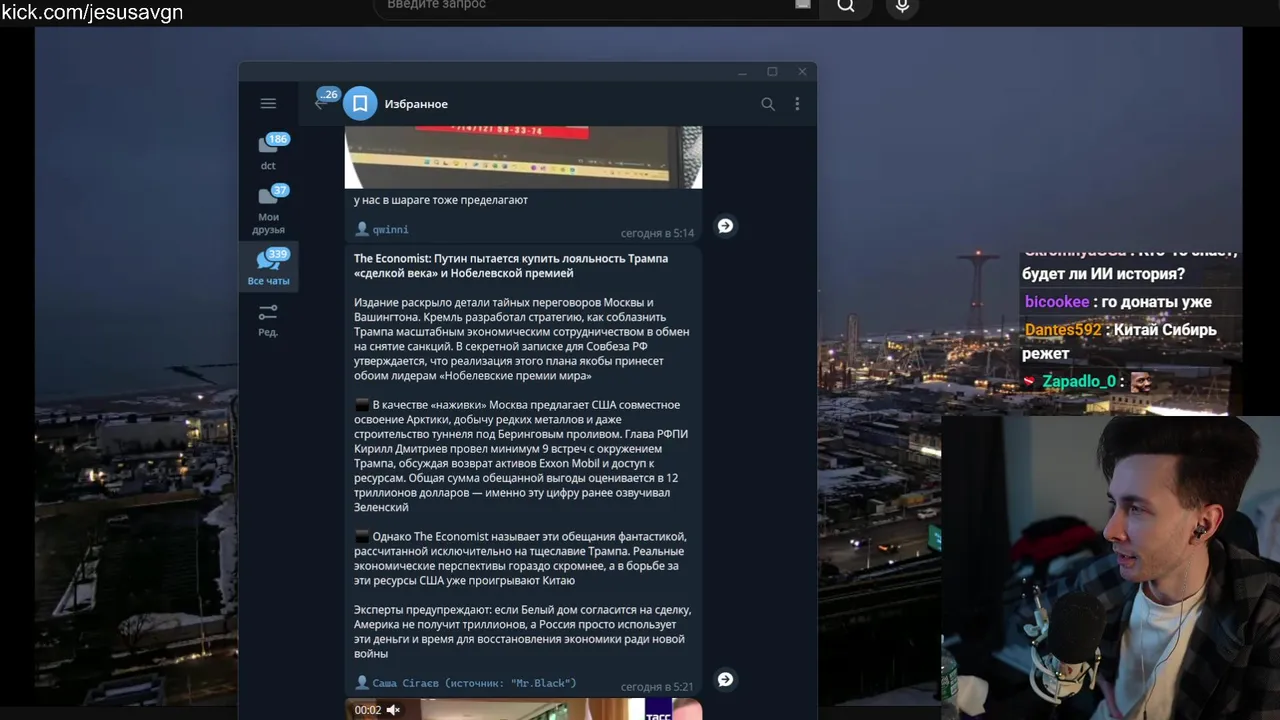Image resolution: width=1280 pixels, height=720 pixels.
Task: Activate the voice search microphone
Action: pos(902,6)
